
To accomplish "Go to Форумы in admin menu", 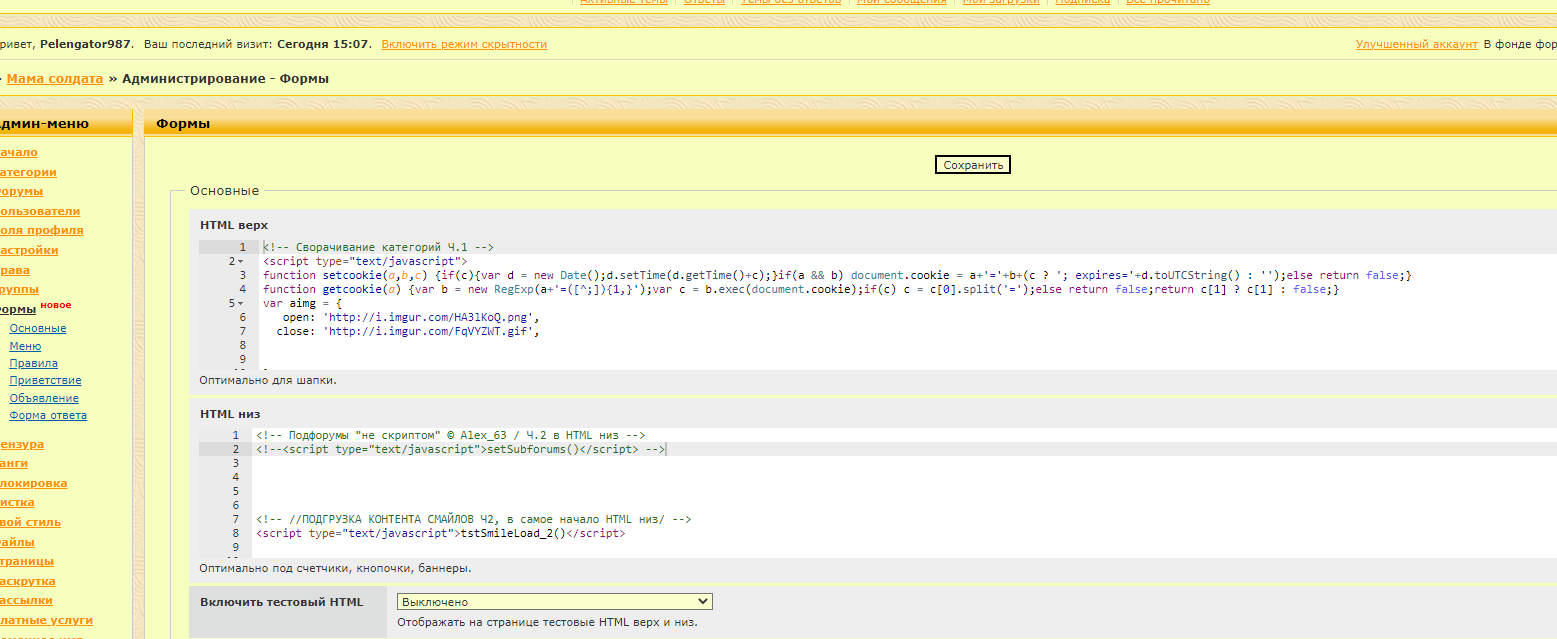I will (21, 191).
